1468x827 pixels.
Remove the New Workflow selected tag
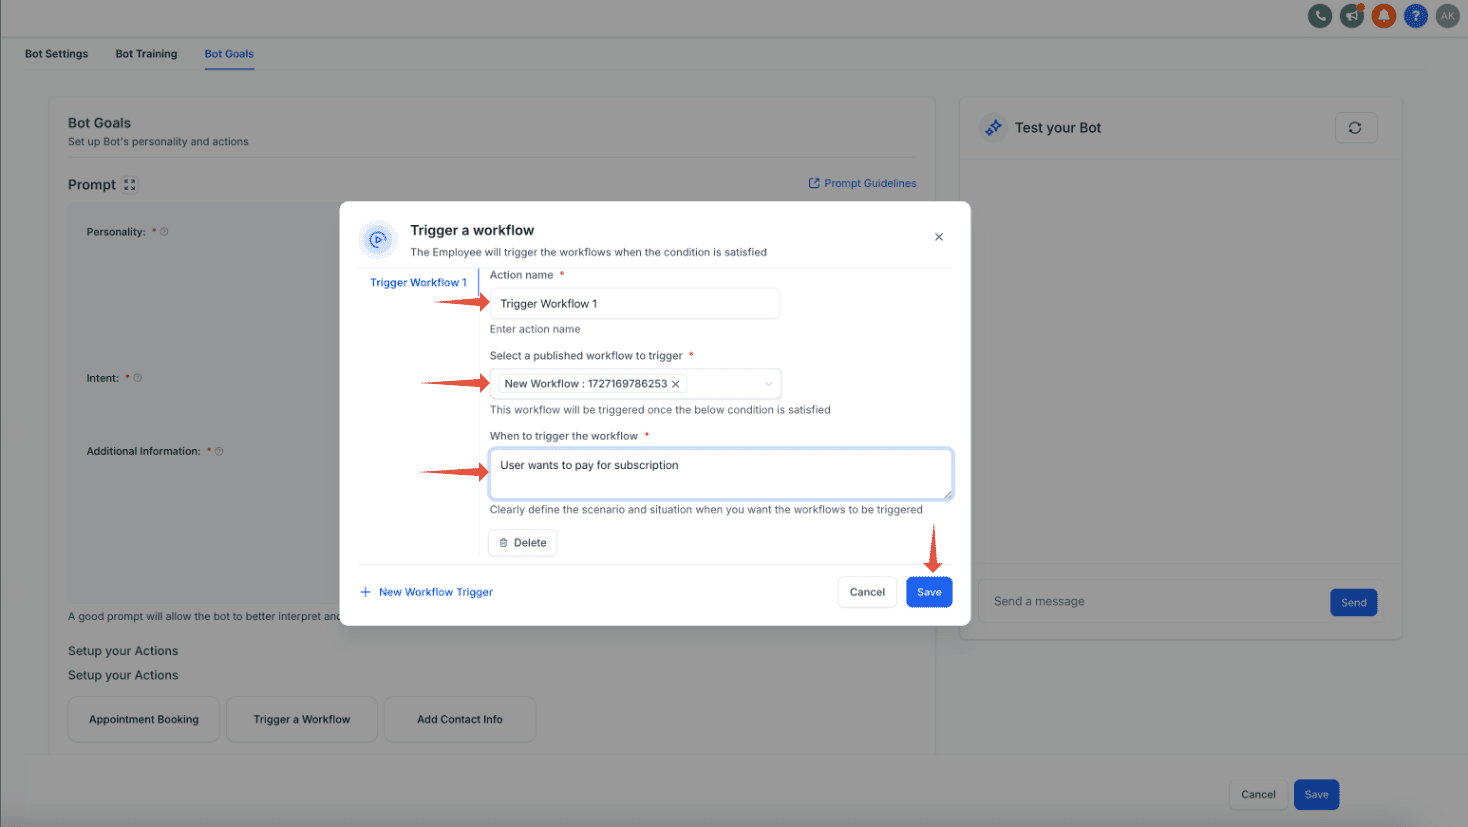click(x=676, y=384)
